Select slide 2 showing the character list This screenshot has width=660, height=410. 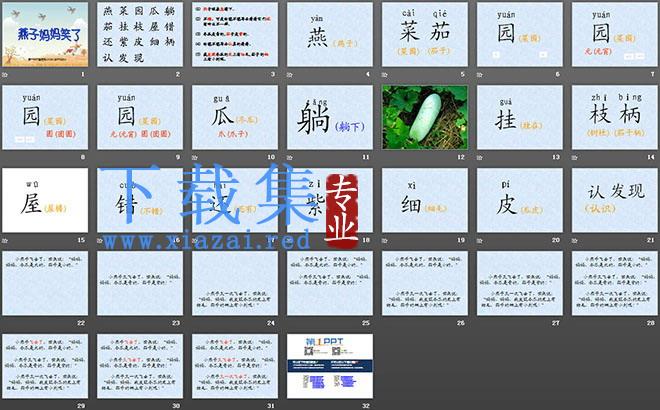pyautogui.click(x=140, y=35)
